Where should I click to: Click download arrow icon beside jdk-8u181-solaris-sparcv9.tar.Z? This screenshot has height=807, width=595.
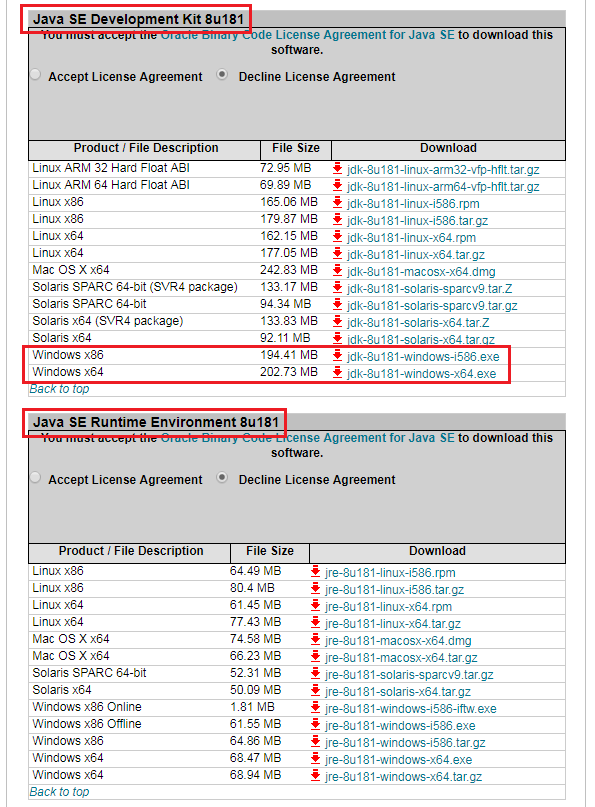[x=338, y=287]
